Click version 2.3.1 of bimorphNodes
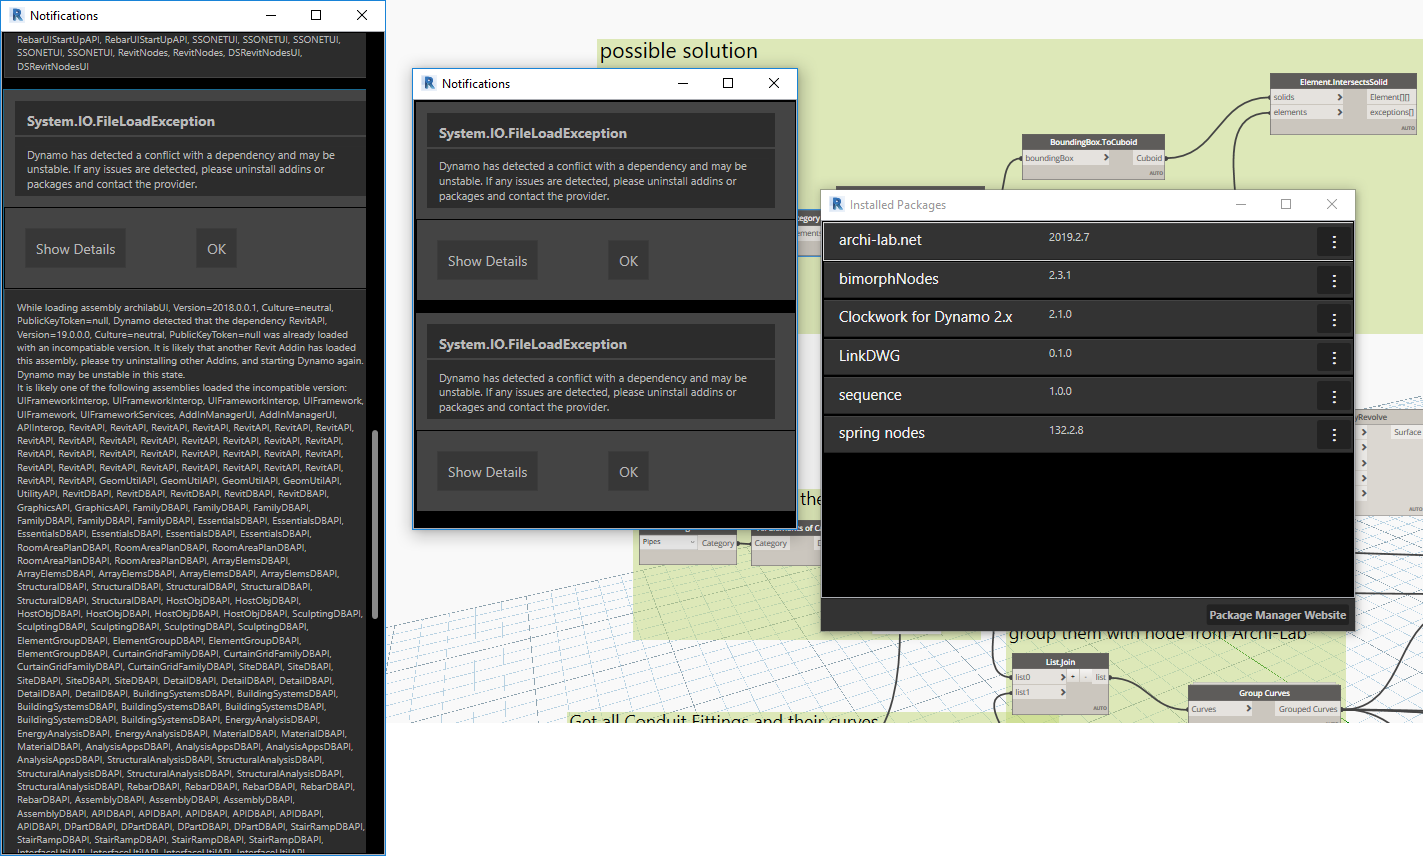This screenshot has height=856, width=1423. (x=1060, y=275)
